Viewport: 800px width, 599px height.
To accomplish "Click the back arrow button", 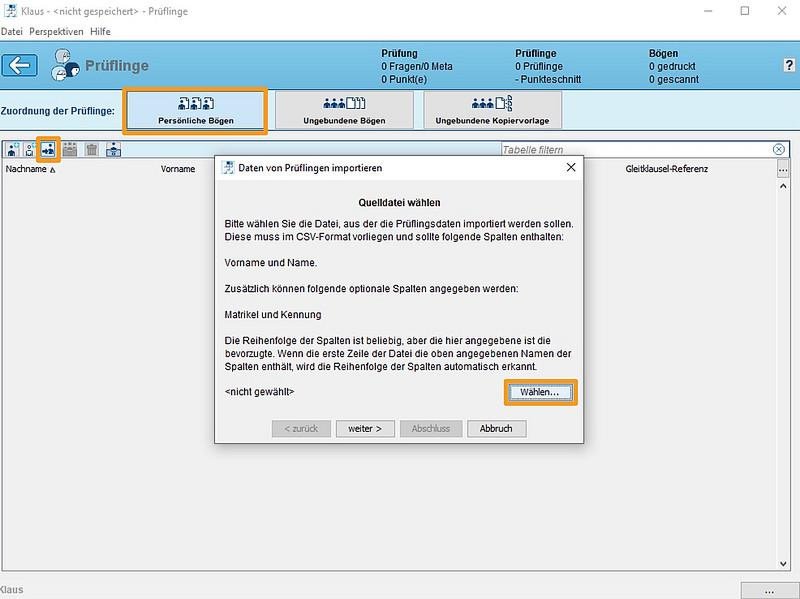I will (20, 66).
